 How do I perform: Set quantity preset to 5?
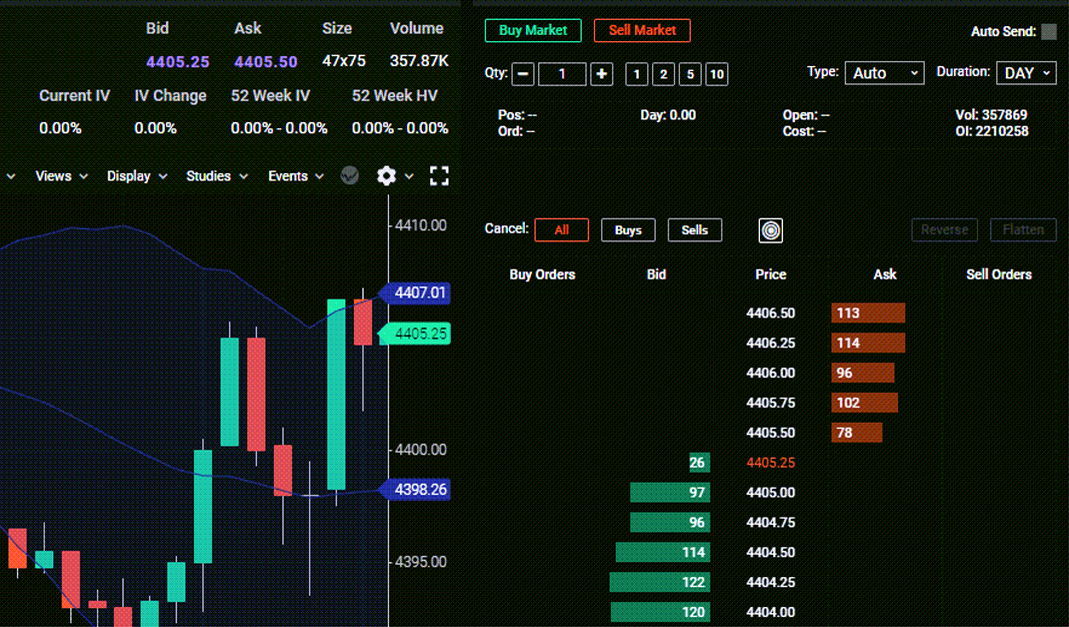[689, 74]
